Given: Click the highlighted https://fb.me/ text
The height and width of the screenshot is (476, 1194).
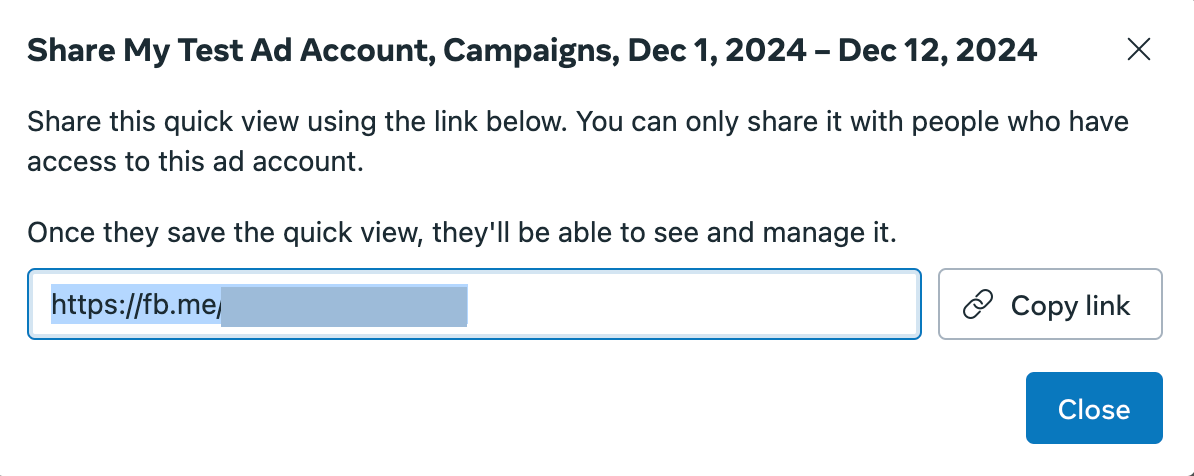Looking at the screenshot, I should [x=136, y=305].
